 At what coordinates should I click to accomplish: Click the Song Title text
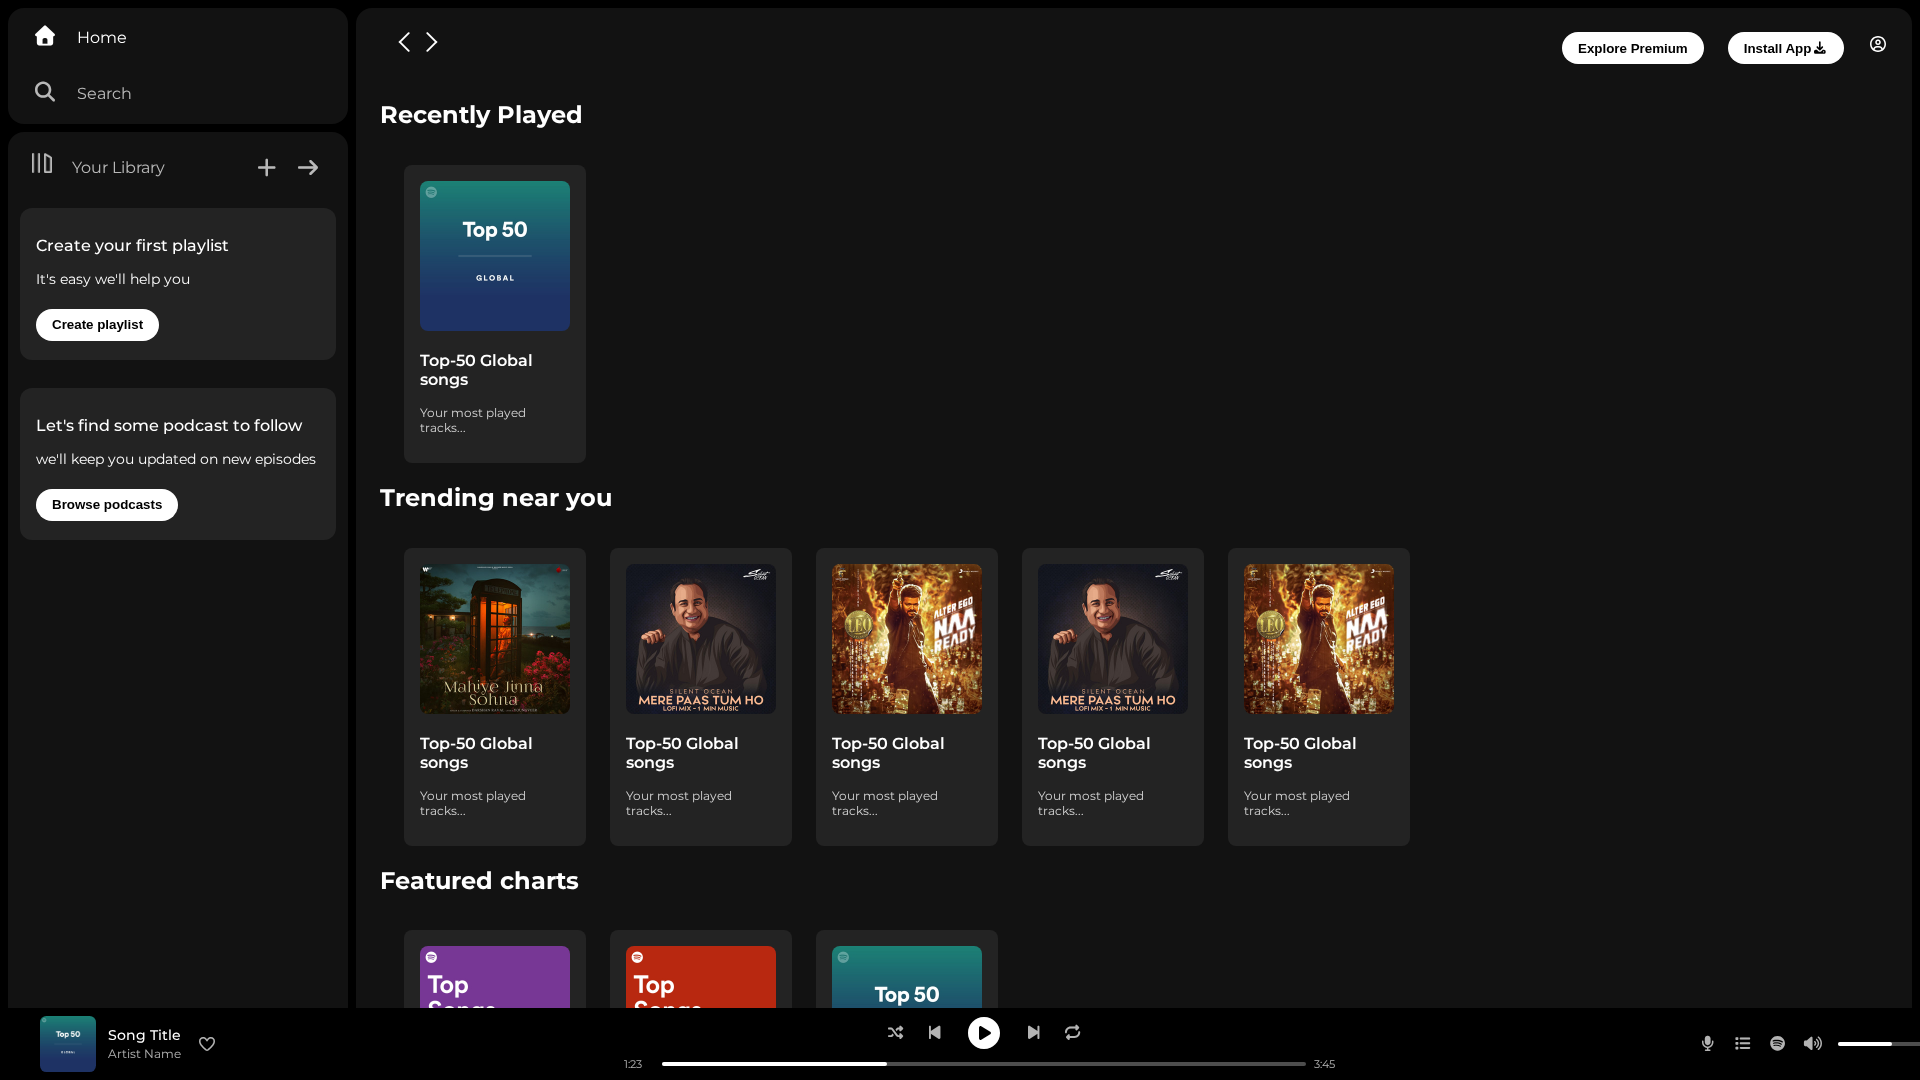coord(144,1035)
